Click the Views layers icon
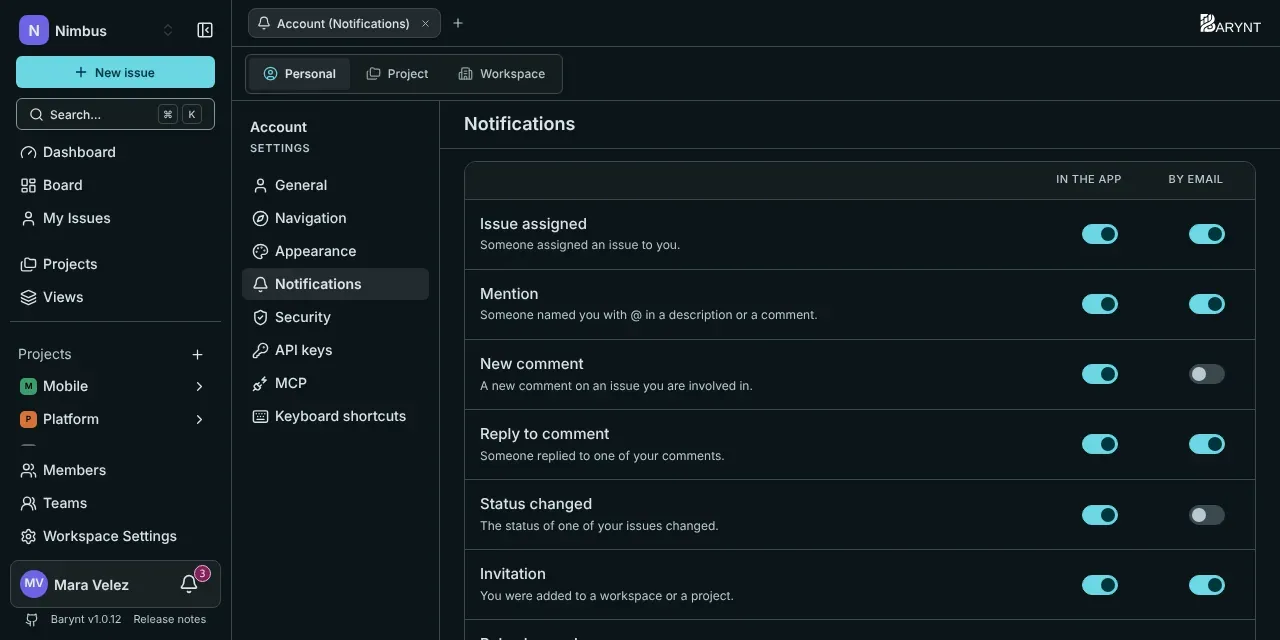1280x640 pixels. point(28,297)
